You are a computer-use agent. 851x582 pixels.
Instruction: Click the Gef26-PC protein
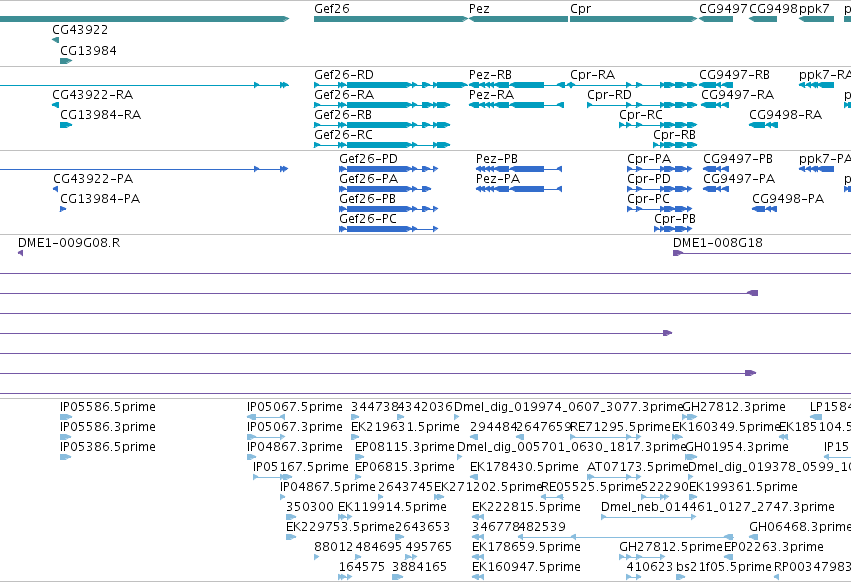[x=389, y=229]
